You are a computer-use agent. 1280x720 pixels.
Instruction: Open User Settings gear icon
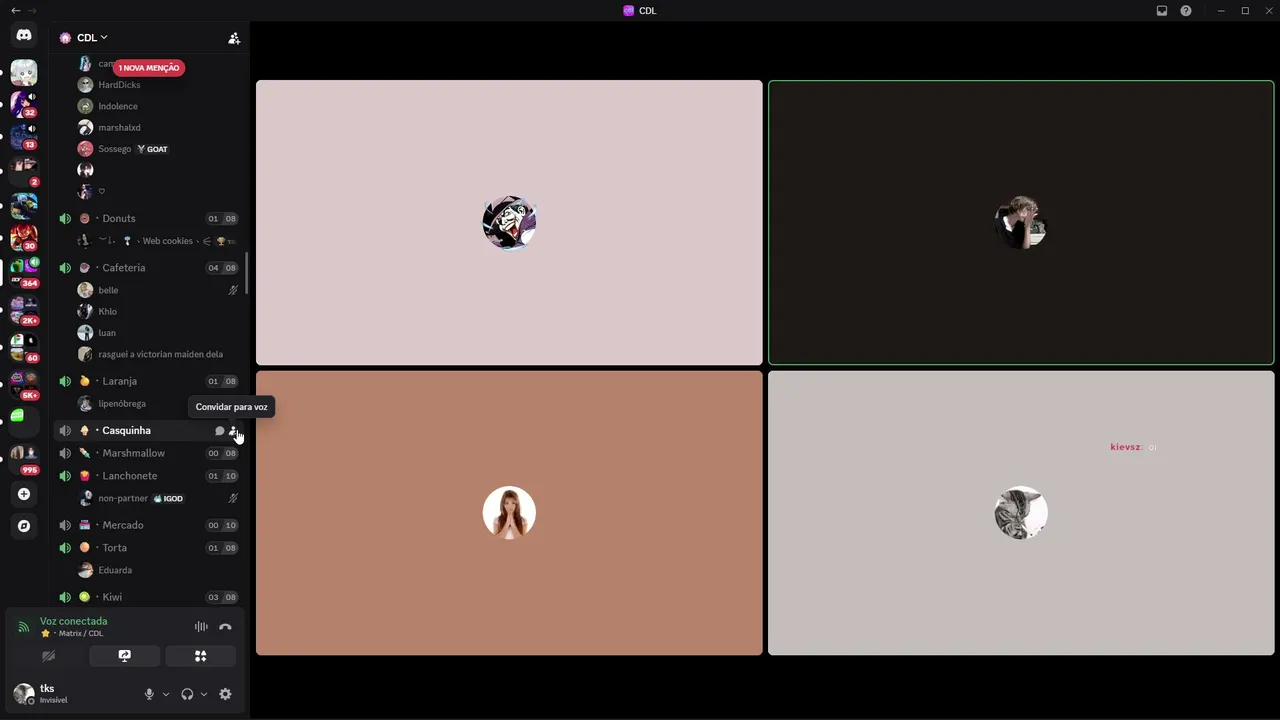[x=225, y=694]
